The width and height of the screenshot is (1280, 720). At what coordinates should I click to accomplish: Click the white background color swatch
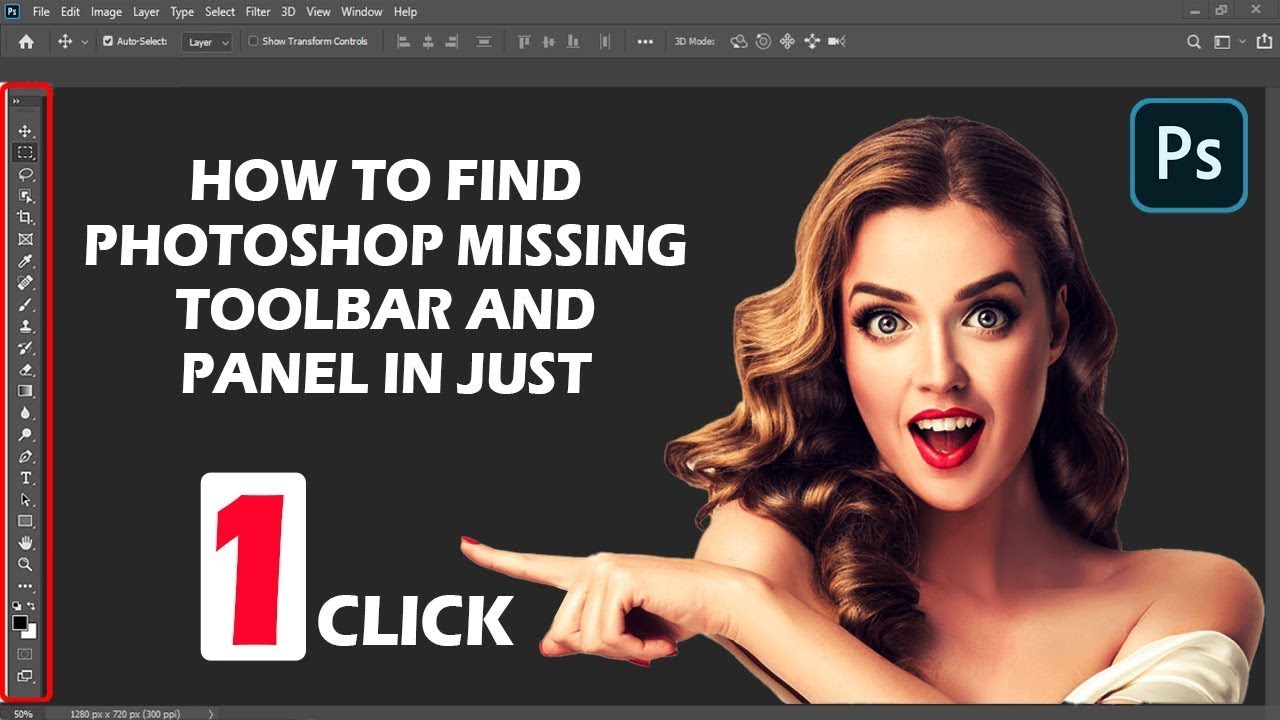click(x=32, y=633)
